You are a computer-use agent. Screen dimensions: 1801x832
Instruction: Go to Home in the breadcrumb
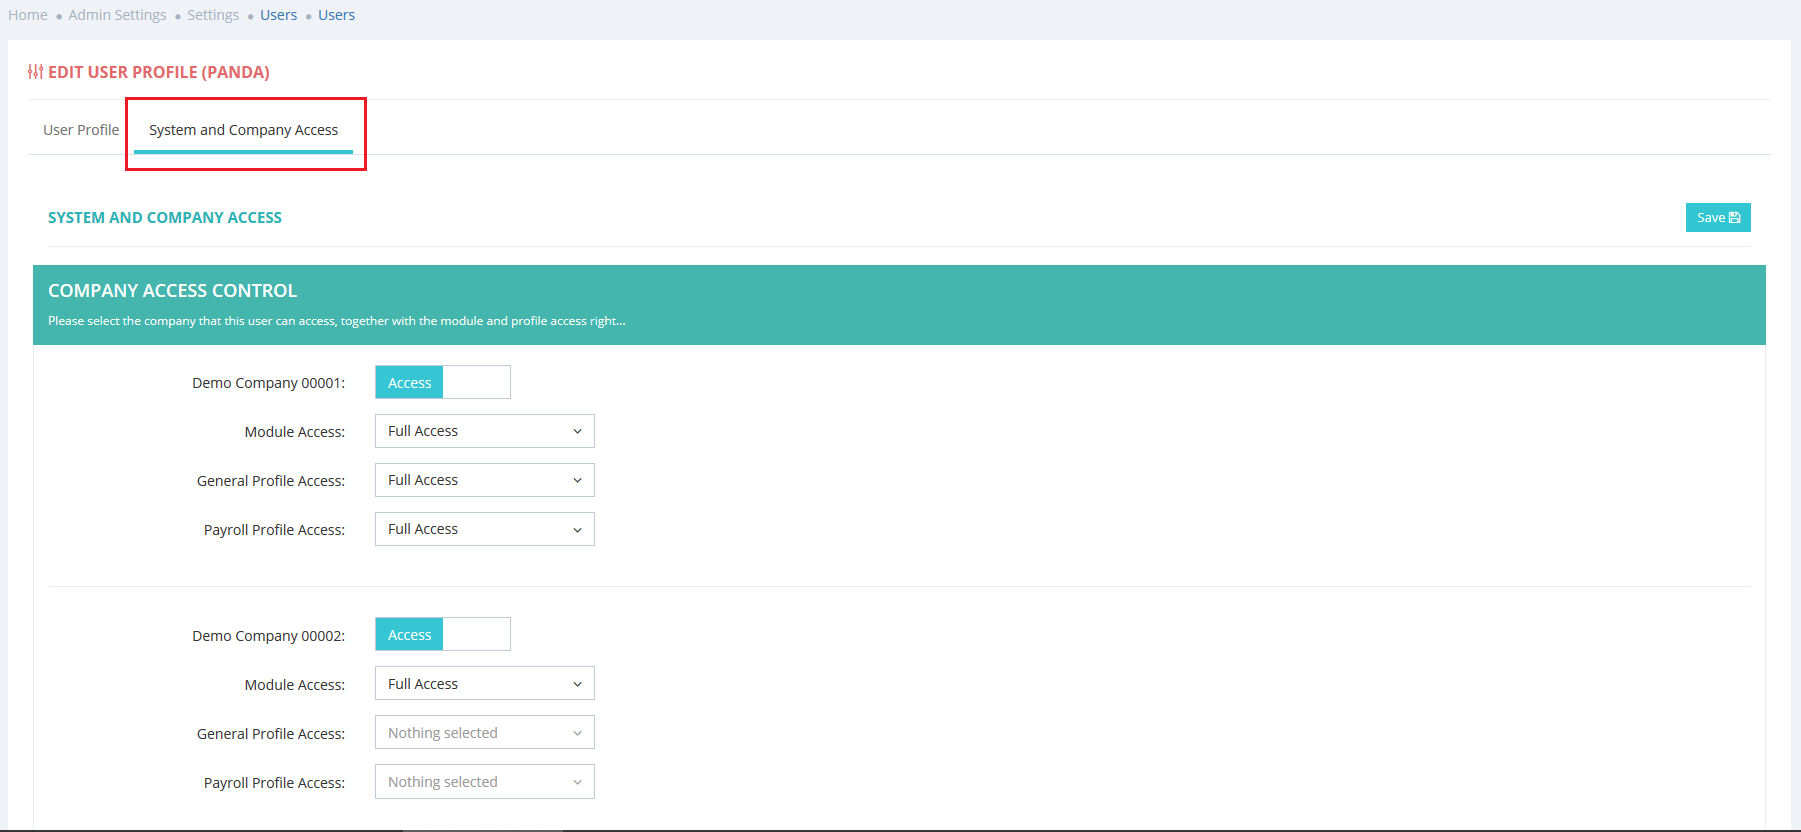click(28, 15)
